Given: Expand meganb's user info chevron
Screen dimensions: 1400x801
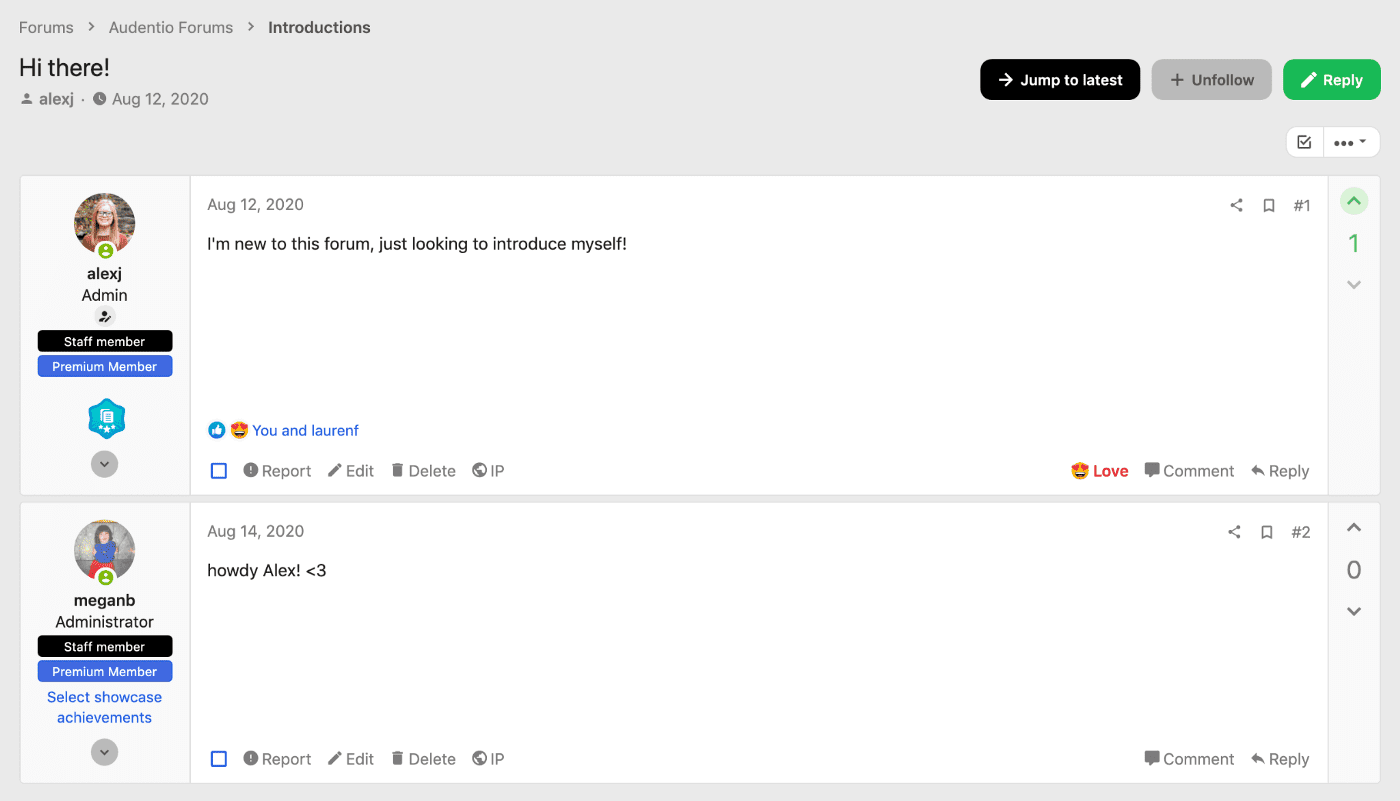Looking at the screenshot, I should [105, 752].
